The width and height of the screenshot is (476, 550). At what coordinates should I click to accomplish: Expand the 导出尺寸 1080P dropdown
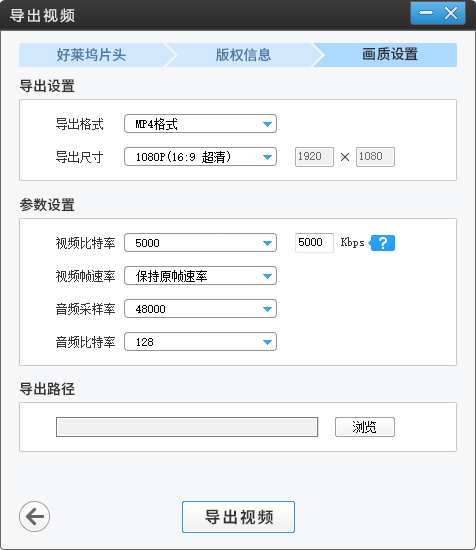pyautogui.click(x=200, y=157)
